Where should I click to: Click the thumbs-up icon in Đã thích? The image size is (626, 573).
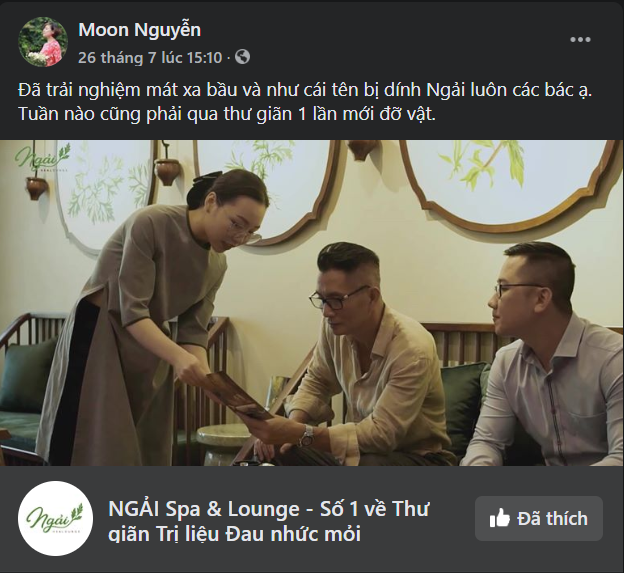[499, 519]
